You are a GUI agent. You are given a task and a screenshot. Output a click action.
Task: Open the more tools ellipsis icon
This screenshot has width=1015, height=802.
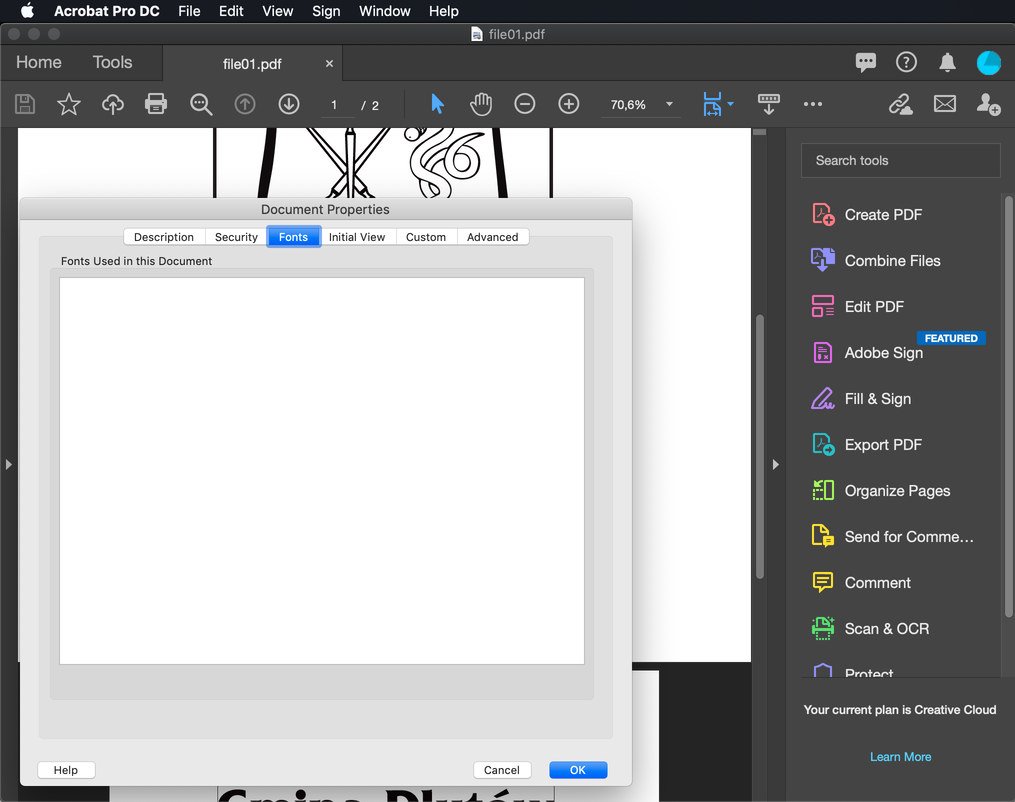[812, 104]
